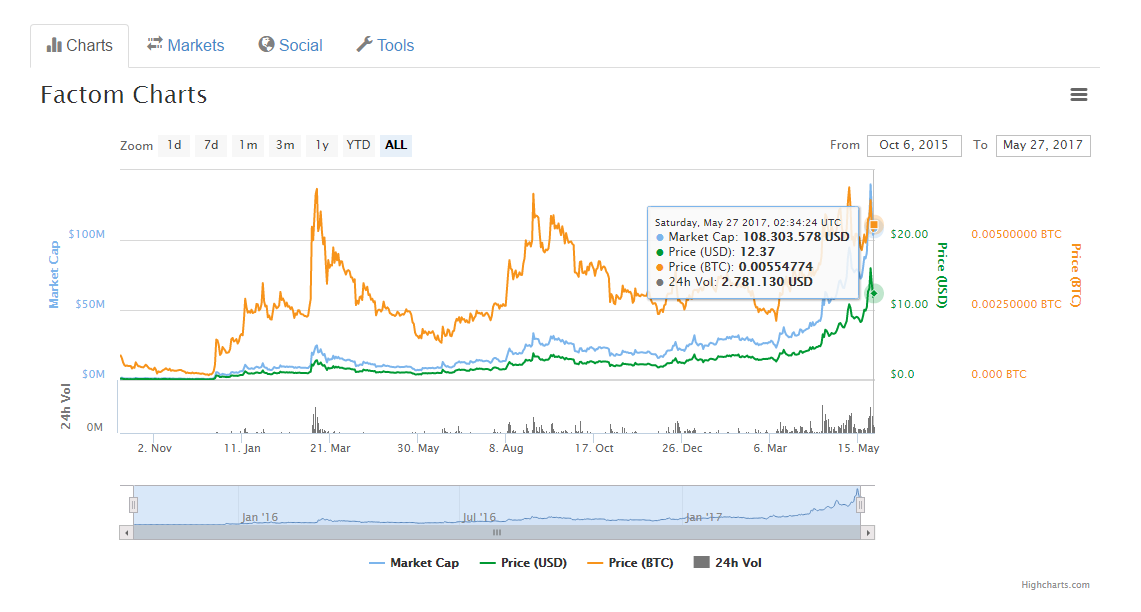This screenshot has width=1141, height=612.
Task: Click the 'Factom Charts' heading
Action: point(124,95)
